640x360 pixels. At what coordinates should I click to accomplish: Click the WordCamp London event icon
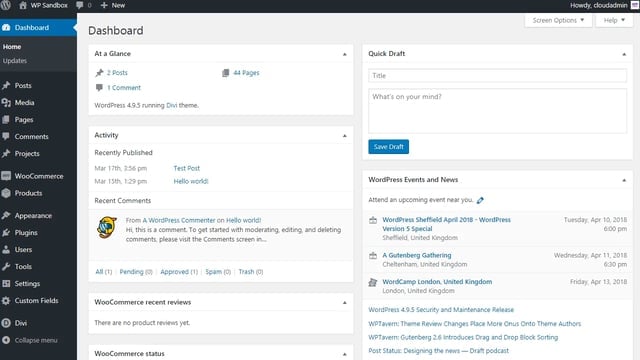point(373,282)
